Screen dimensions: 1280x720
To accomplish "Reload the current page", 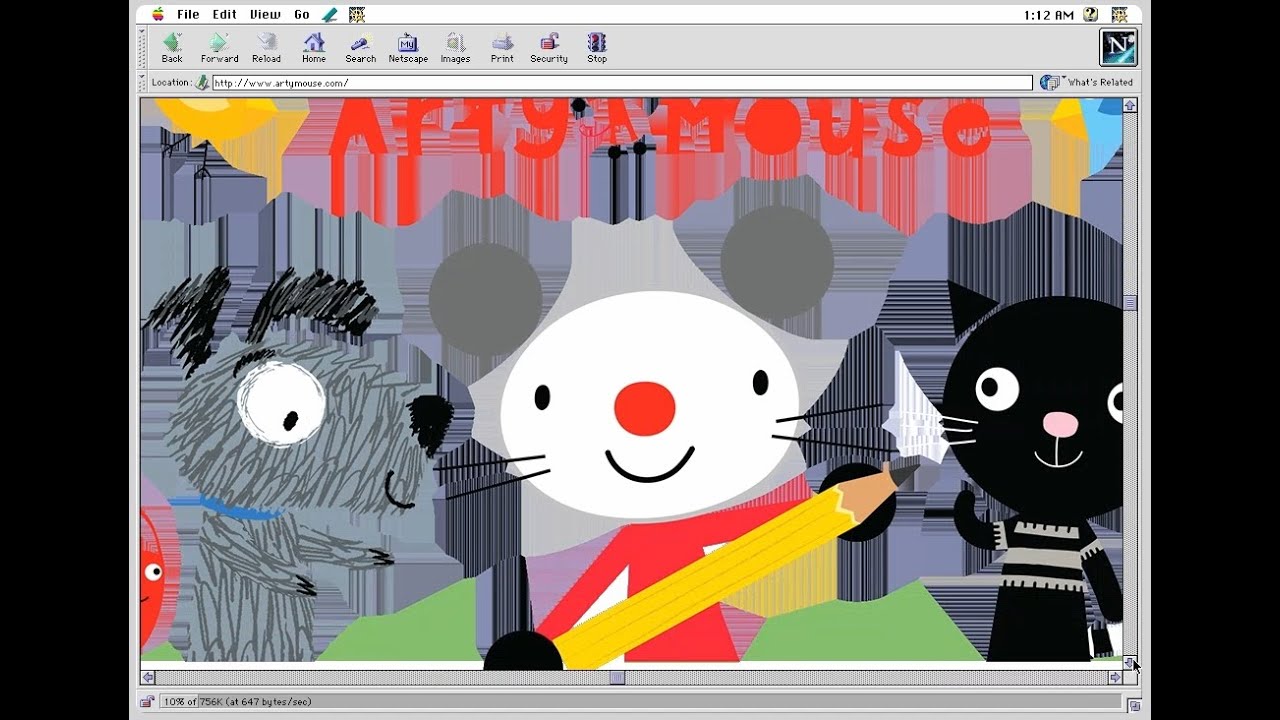I will (x=266, y=47).
